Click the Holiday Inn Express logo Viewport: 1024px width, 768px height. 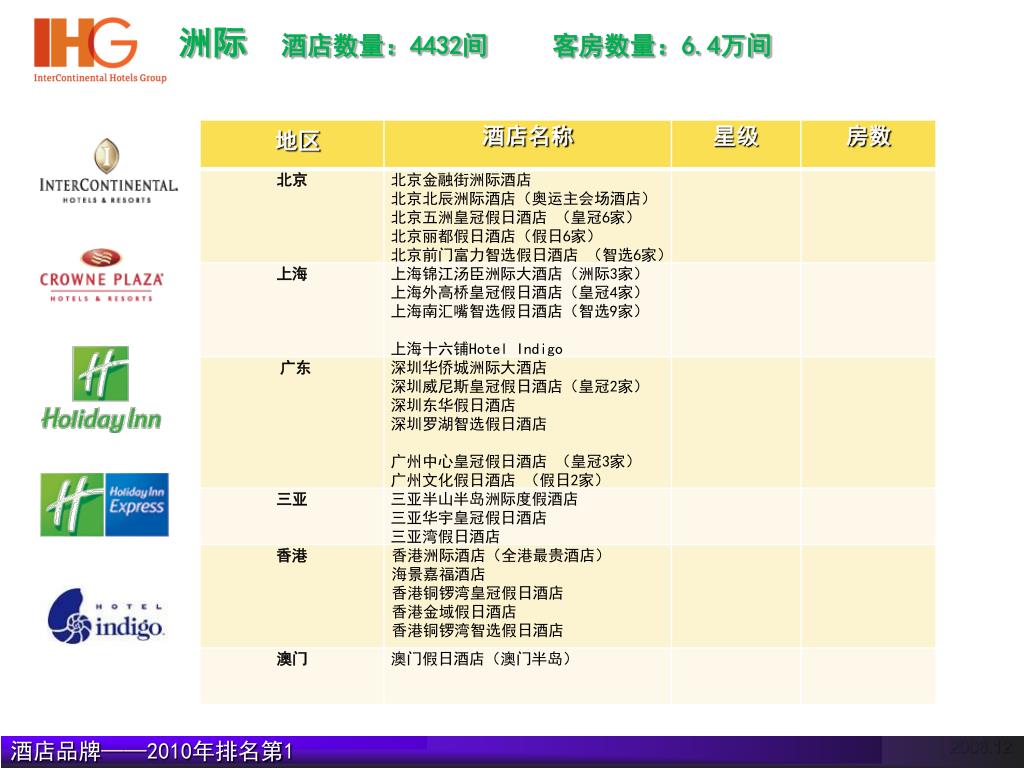[104, 505]
